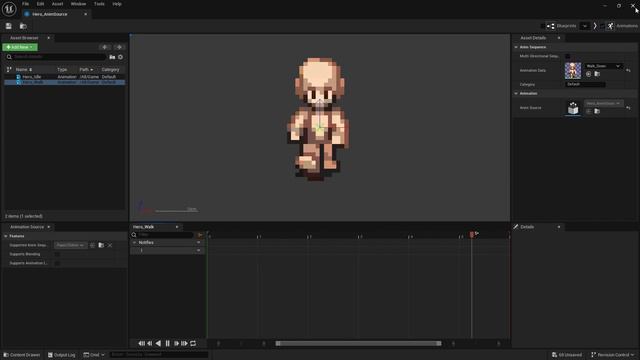Select the Hero_Idle asset row
This screenshot has width=640, height=360.
pyautogui.click(x=65, y=77)
